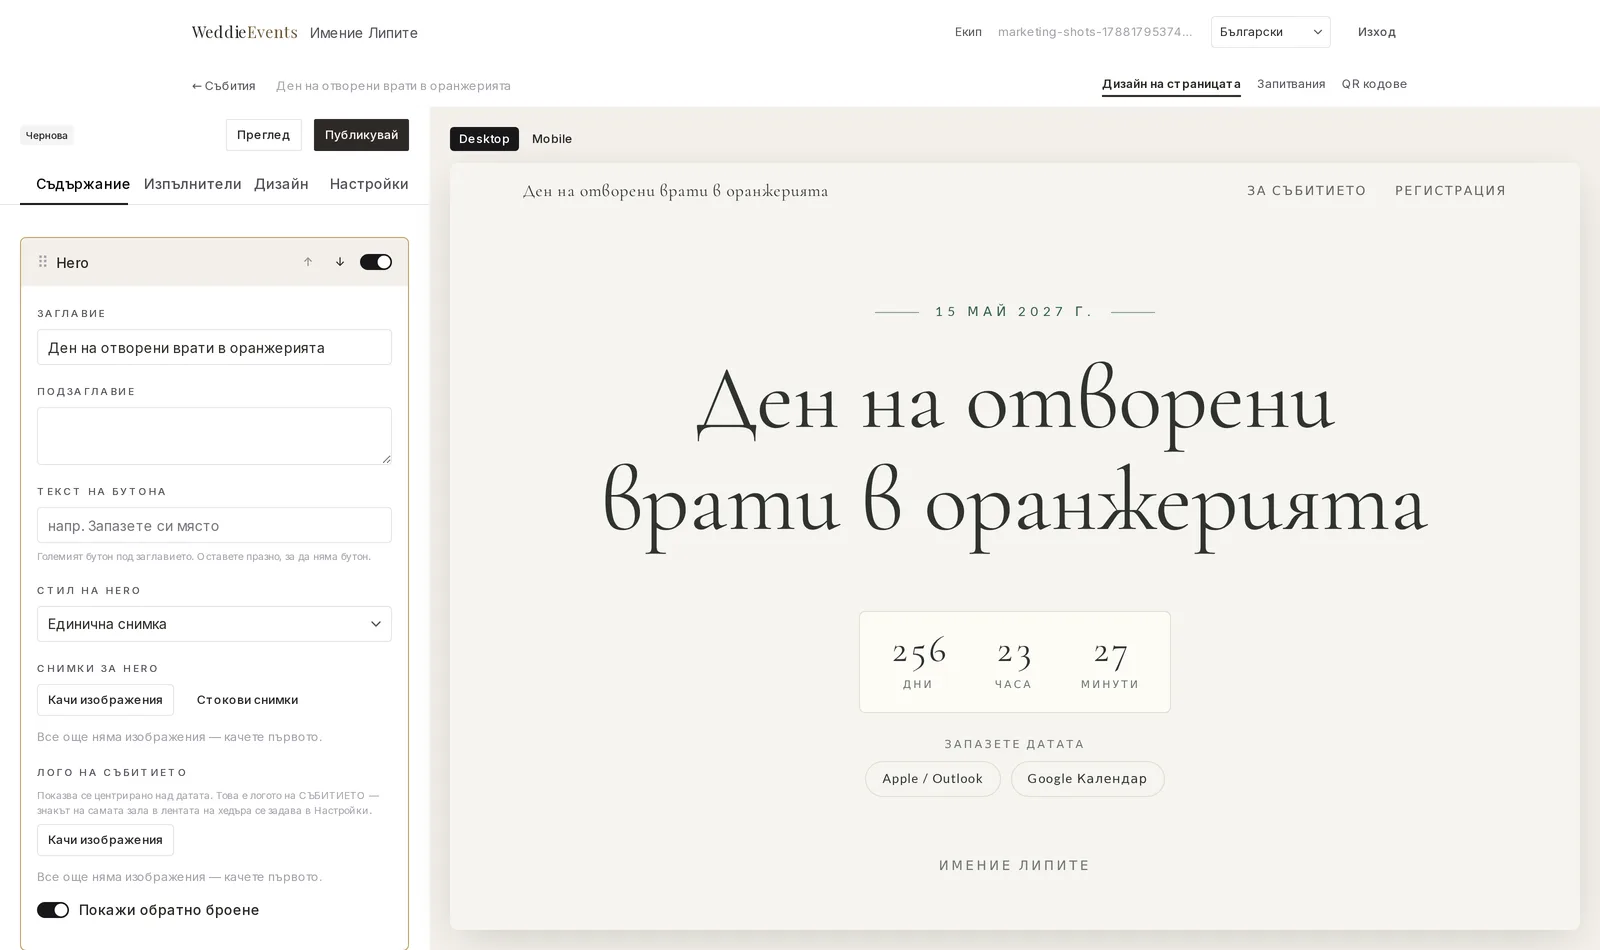Expand the Стил на Hero dropdown
This screenshot has width=1600, height=950.
pos(214,624)
